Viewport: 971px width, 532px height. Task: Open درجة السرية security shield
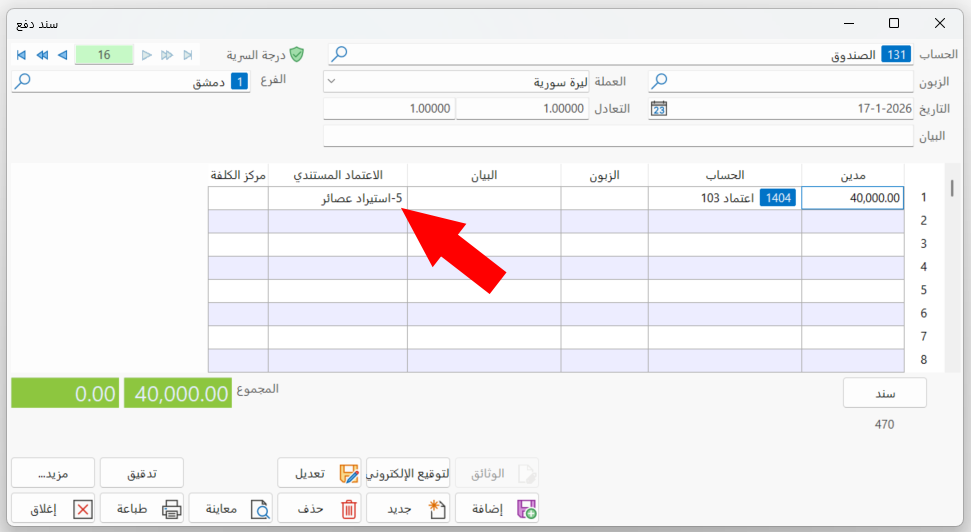click(x=297, y=55)
